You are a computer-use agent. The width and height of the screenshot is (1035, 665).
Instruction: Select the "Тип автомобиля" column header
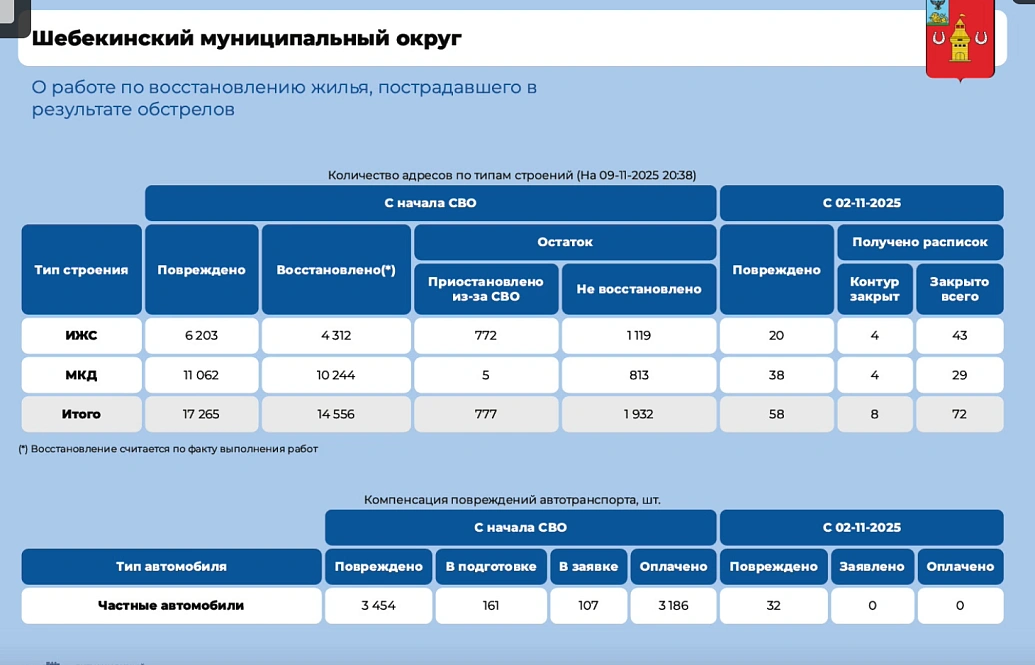pos(171,566)
